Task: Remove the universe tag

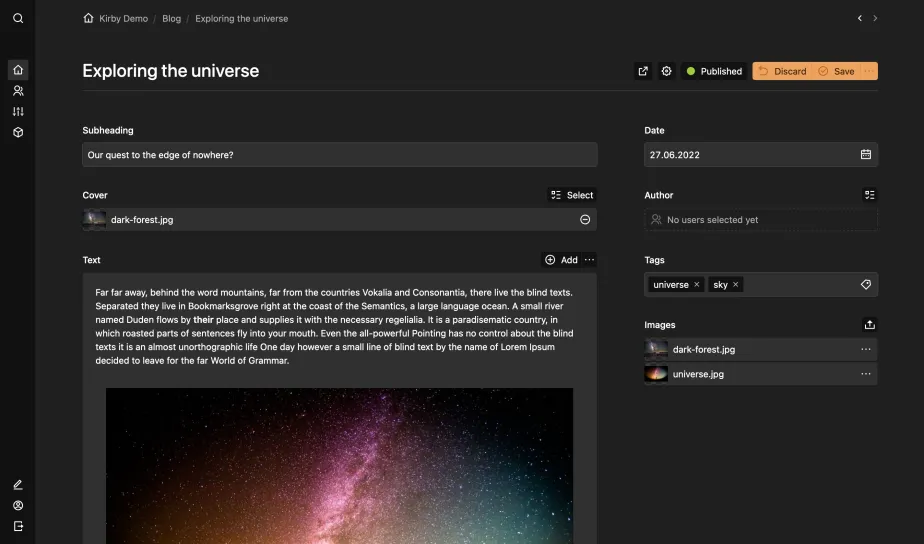Action: (x=697, y=285)
